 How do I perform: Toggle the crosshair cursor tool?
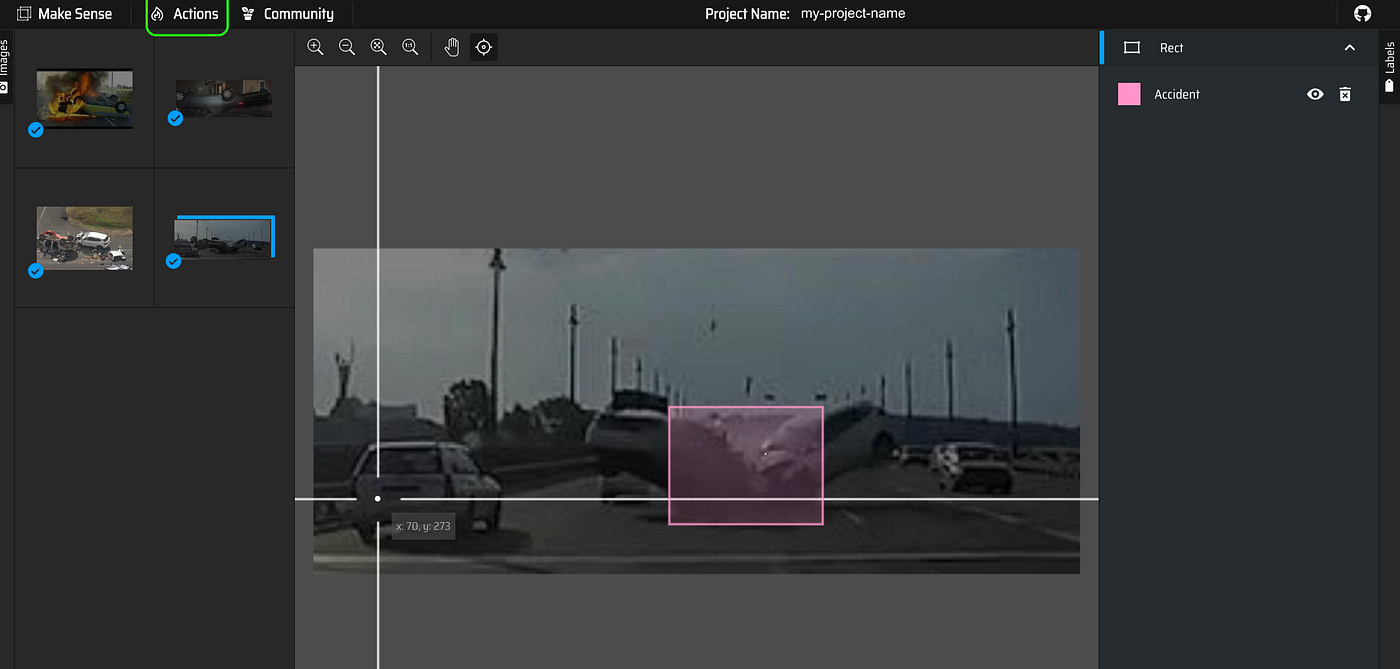point(484,47)
